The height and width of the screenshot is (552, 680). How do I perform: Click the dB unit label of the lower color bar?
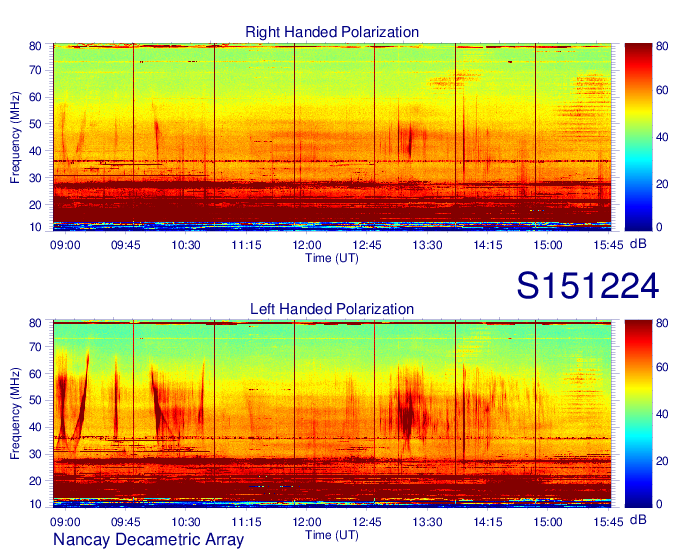(x=638, y=520)
